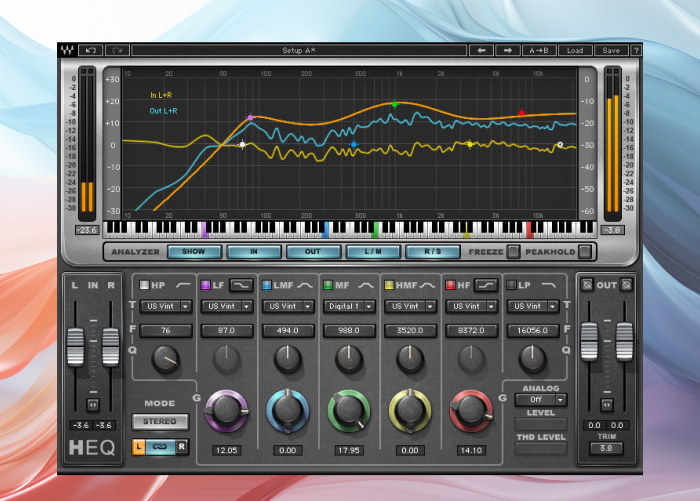Viewport: 700px width, 501px height.
Task: Open the MF band Digital 1 type dropdown
Action: (x=348, y=306)
